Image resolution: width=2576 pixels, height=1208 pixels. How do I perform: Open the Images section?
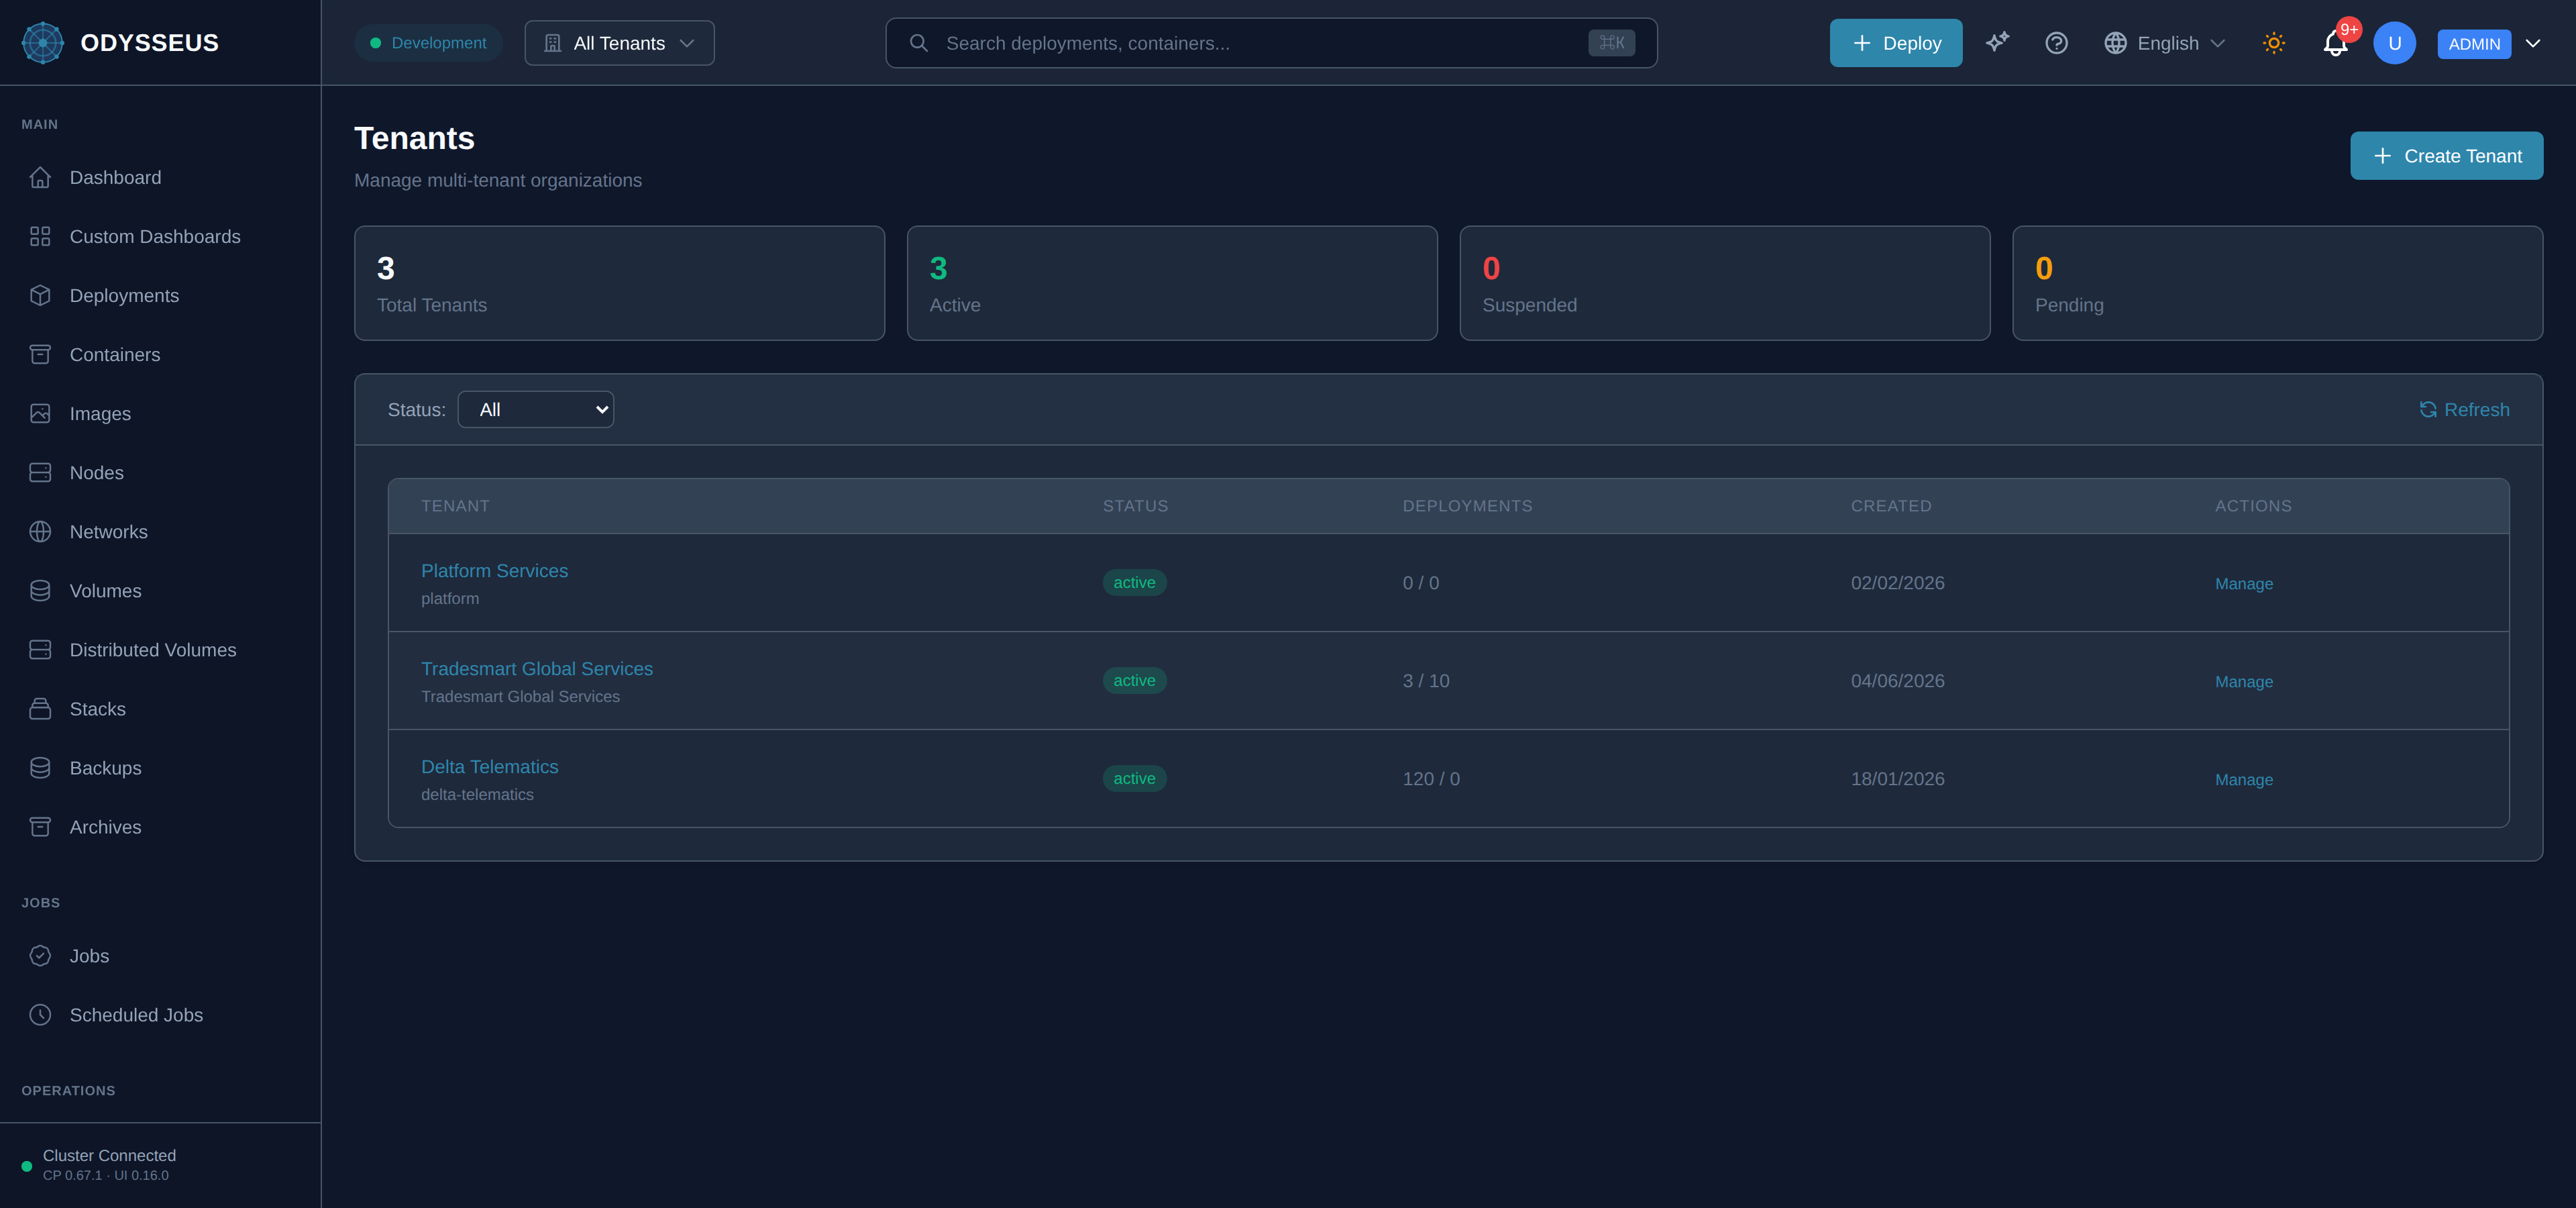tap(160, 413)
